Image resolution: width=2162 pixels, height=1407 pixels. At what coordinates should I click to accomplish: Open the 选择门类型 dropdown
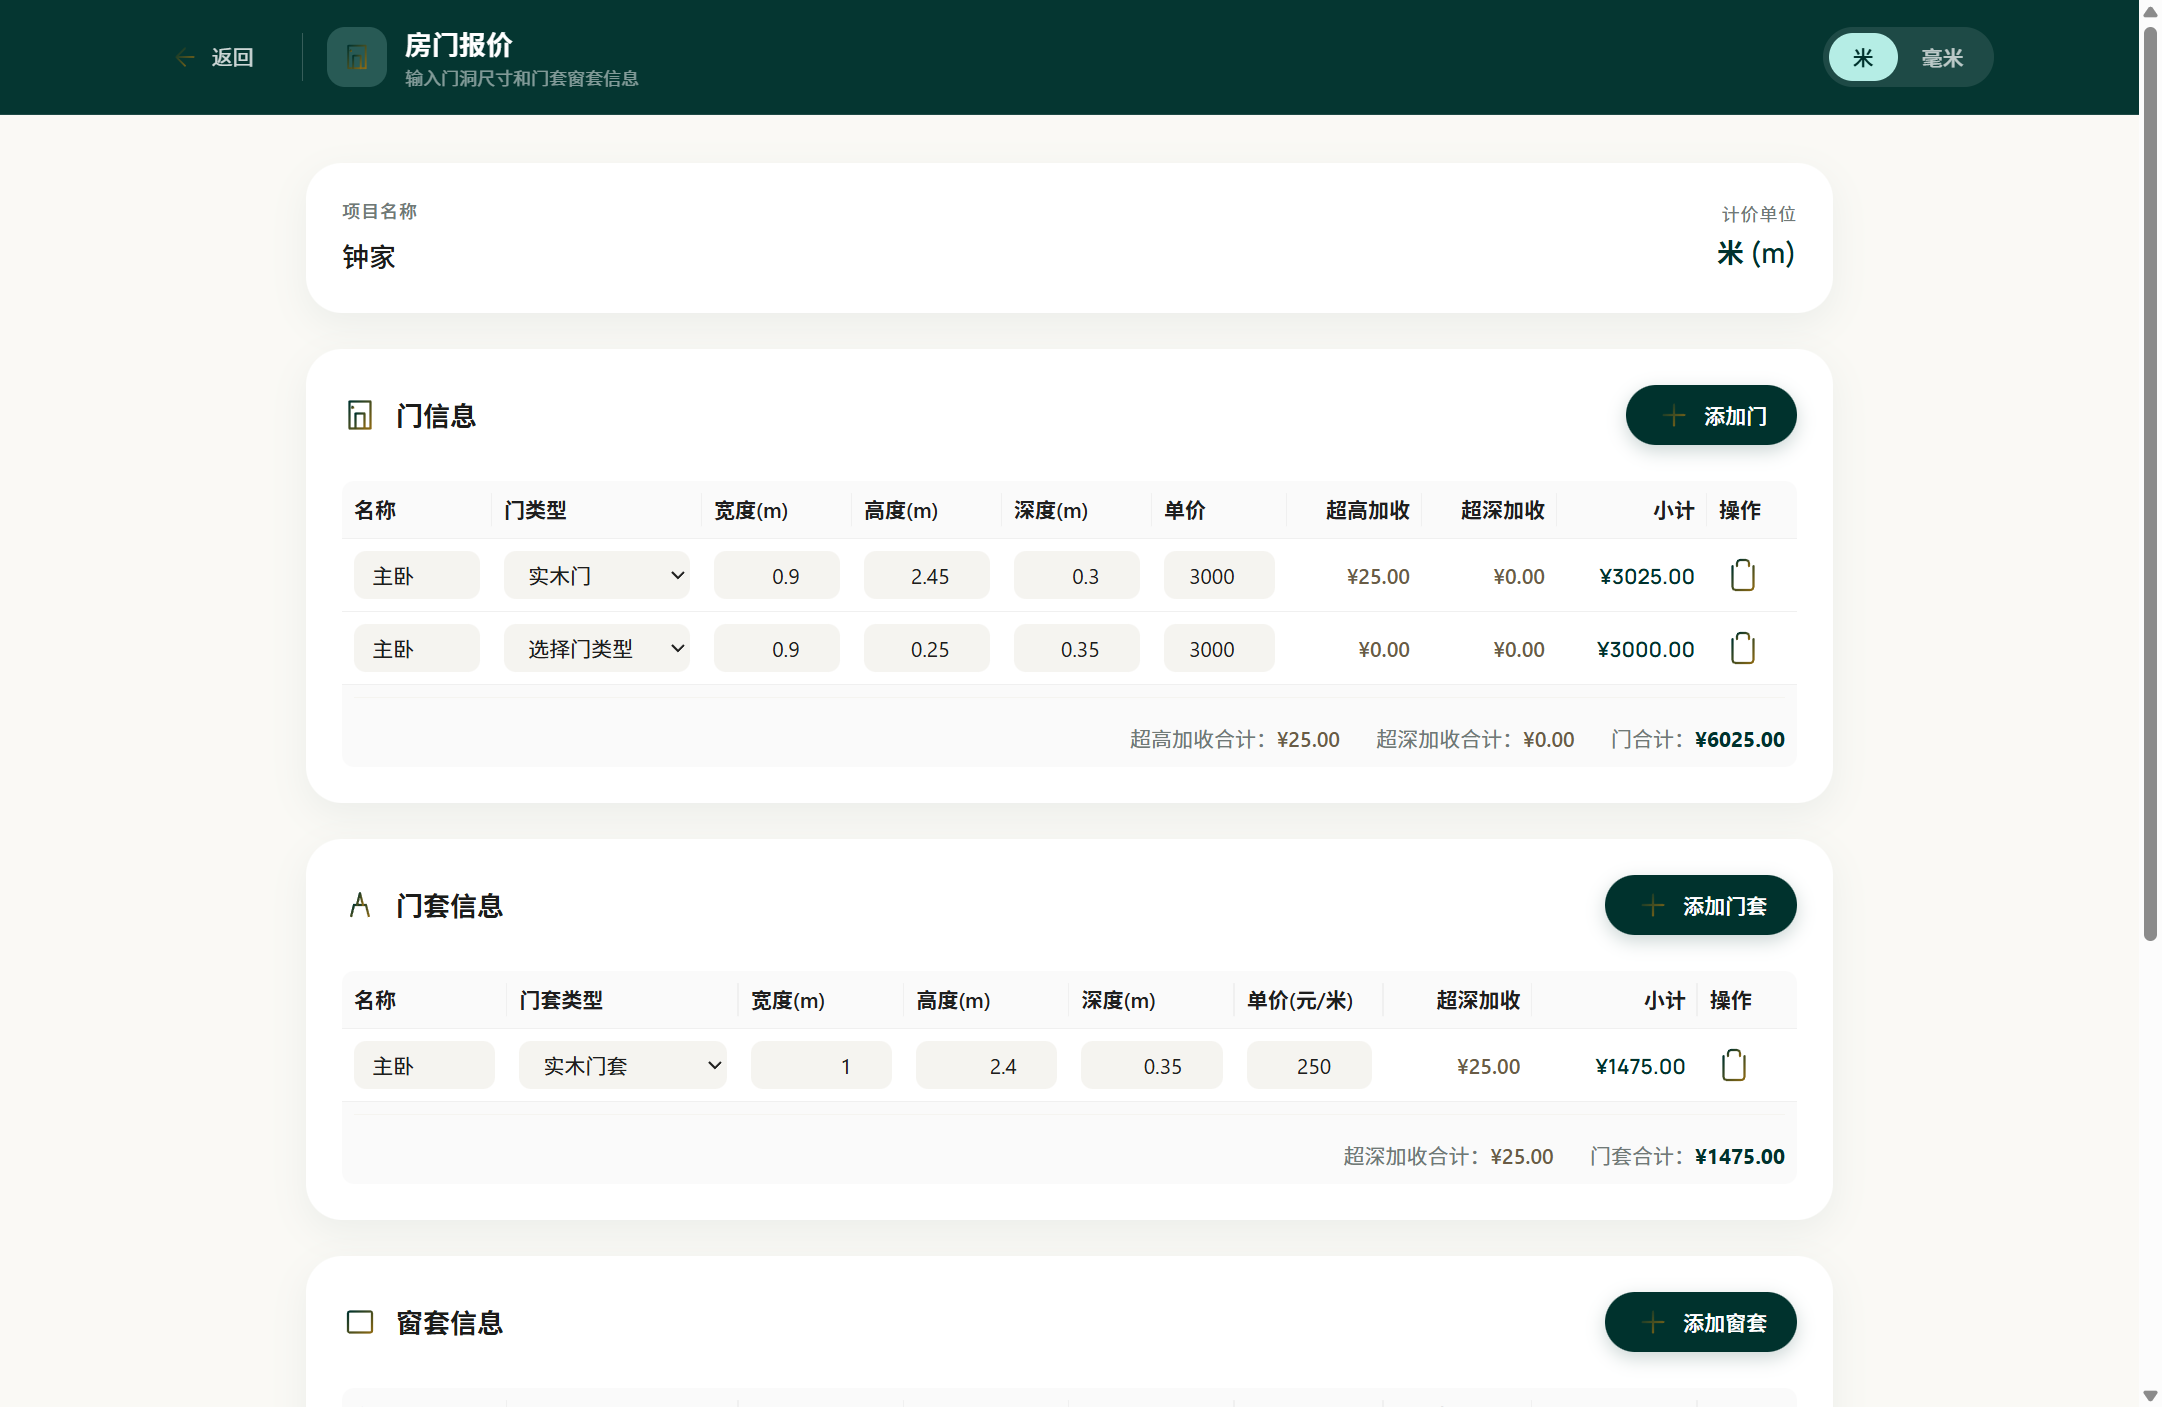[x=597, y=648]
